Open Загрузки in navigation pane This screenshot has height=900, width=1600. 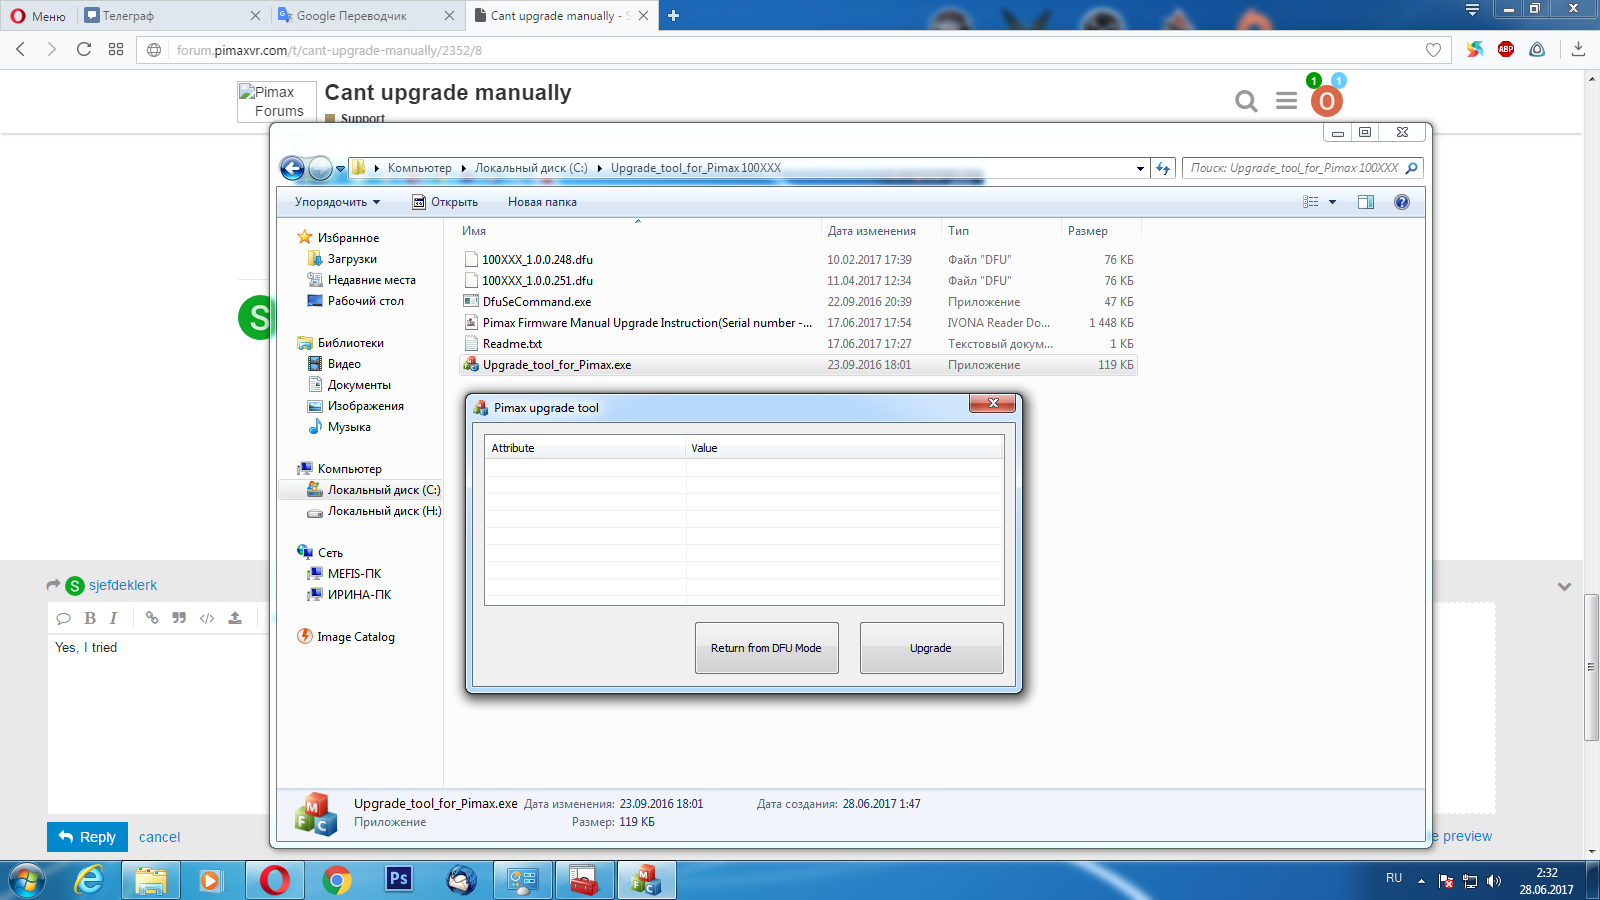coord(352,259)
